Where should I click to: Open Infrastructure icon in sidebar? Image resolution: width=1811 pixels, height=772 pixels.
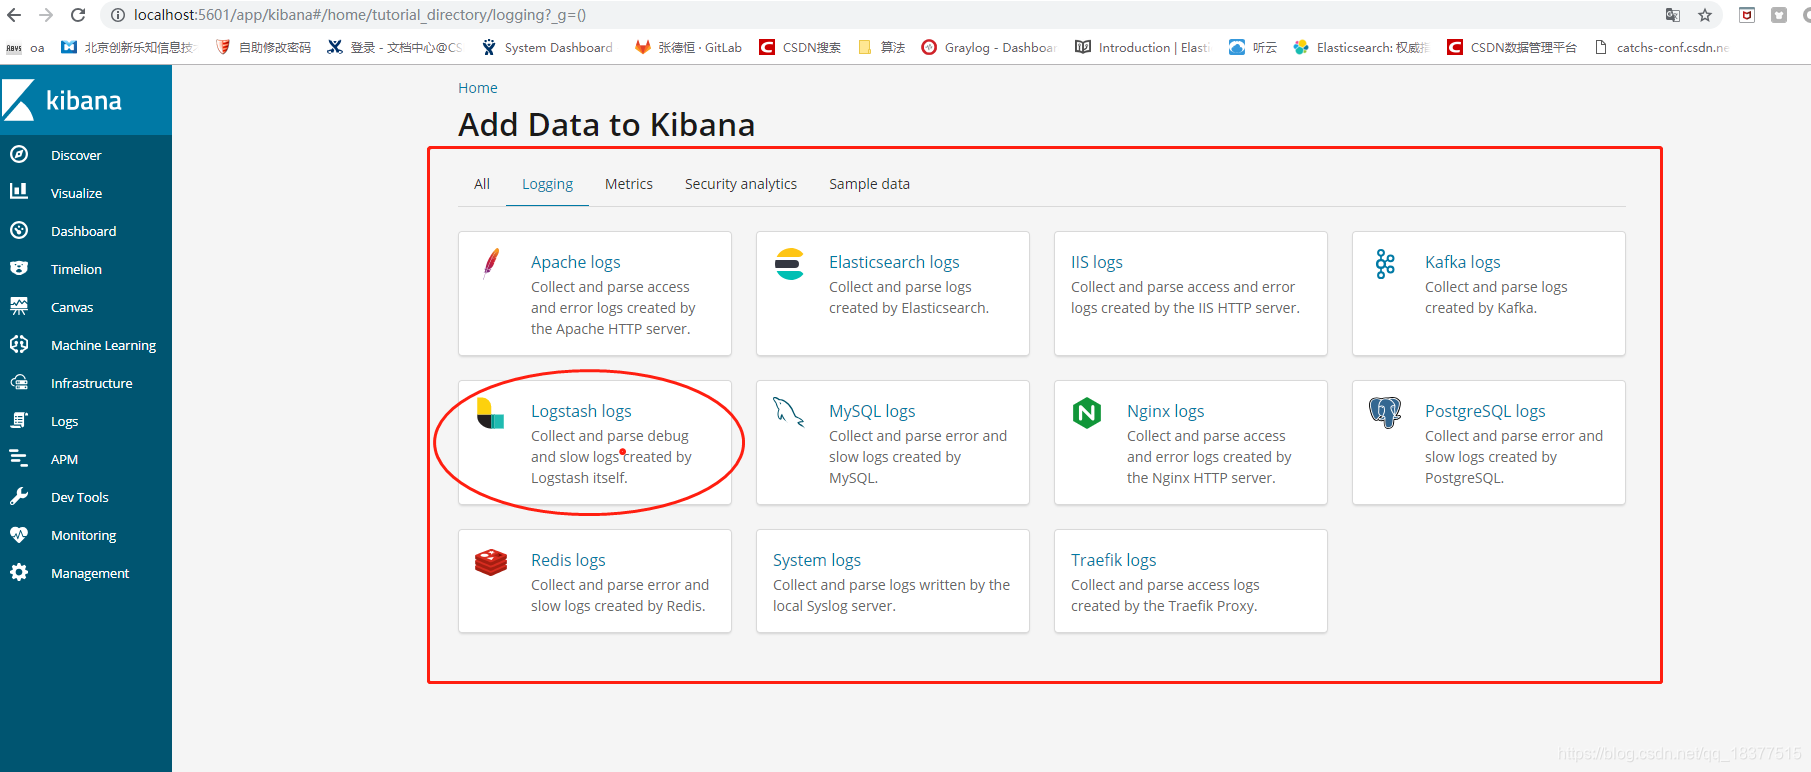(x=19, y=382)
